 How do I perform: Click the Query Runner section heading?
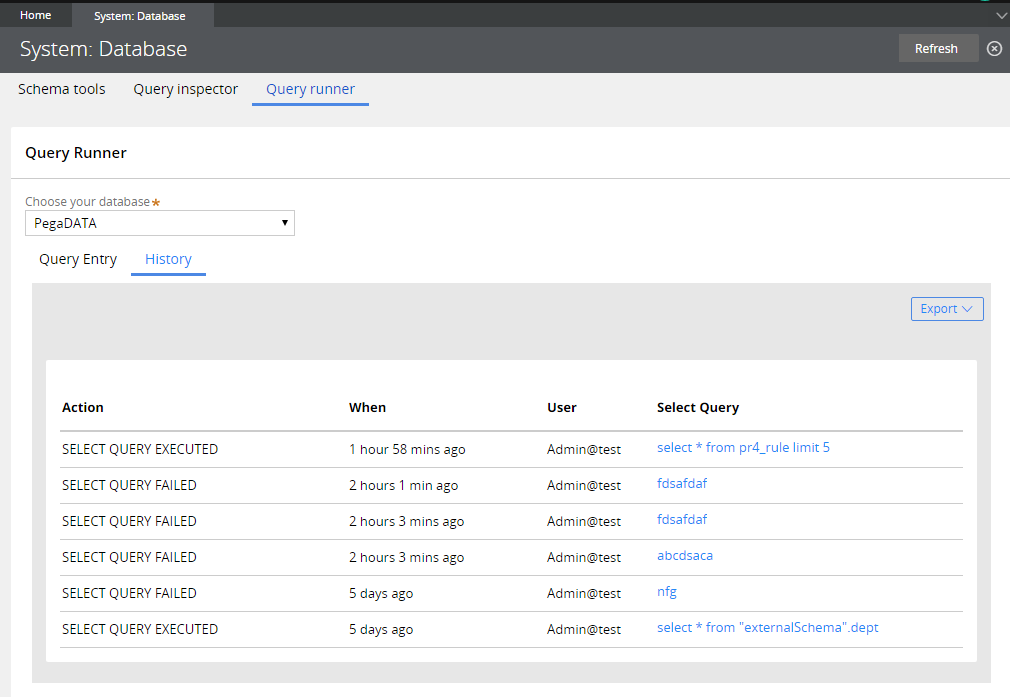click(x=75, y=153)
